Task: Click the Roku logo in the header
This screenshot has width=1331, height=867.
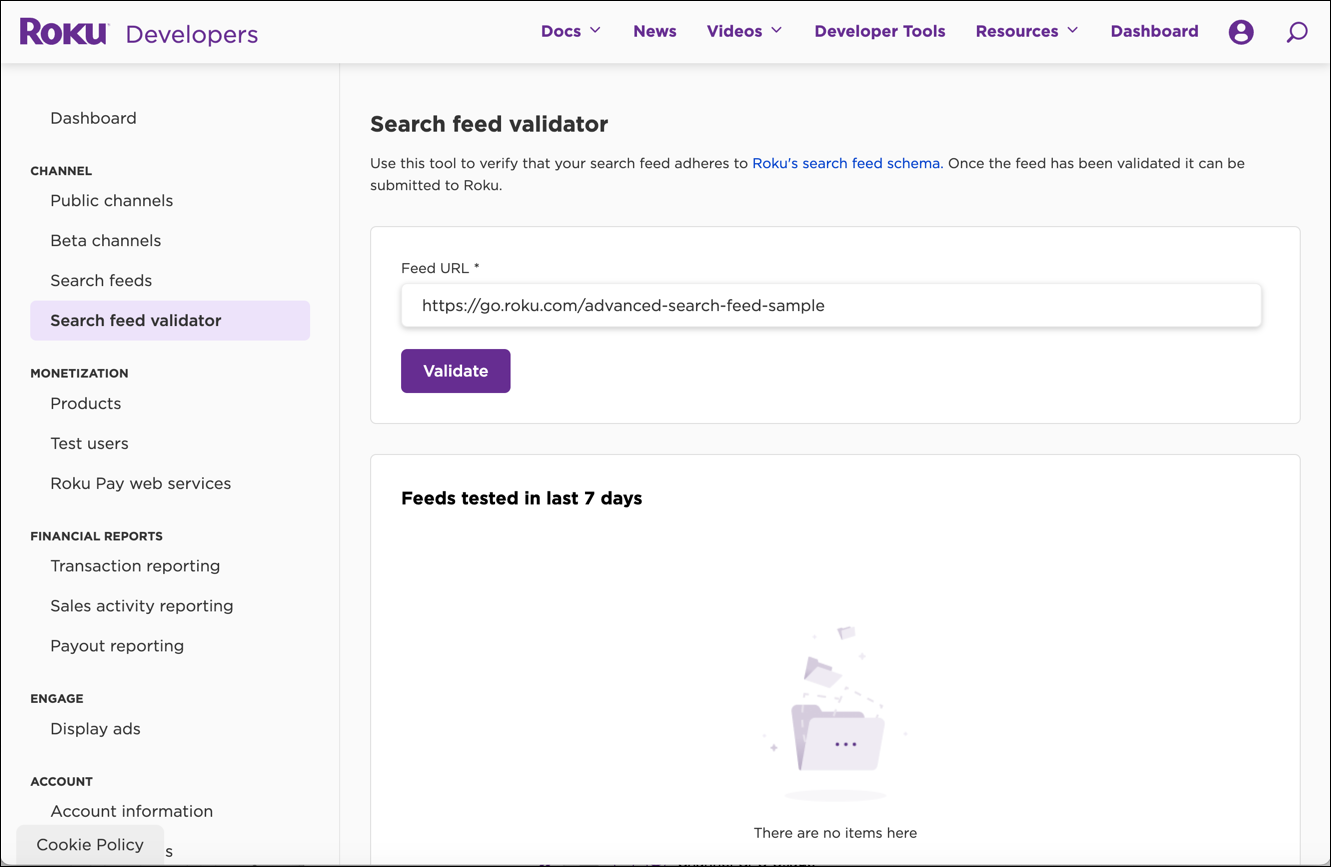Action: 62,31
